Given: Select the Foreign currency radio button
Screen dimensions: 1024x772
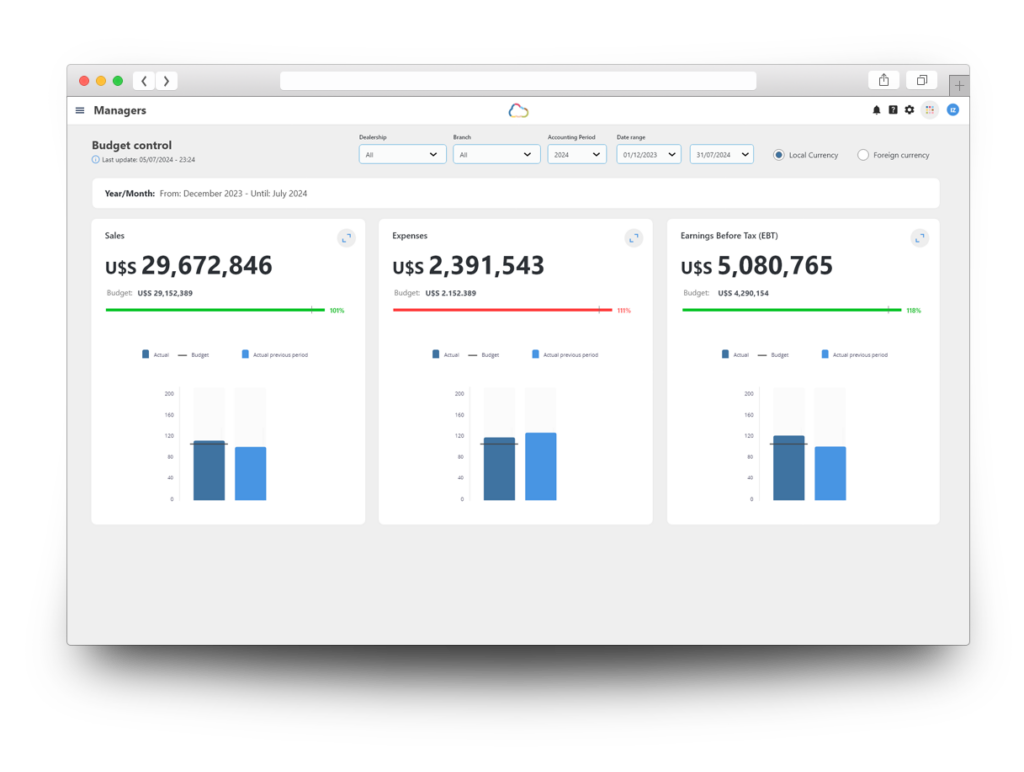Looking at the screenshot, I should click(863, 155).
